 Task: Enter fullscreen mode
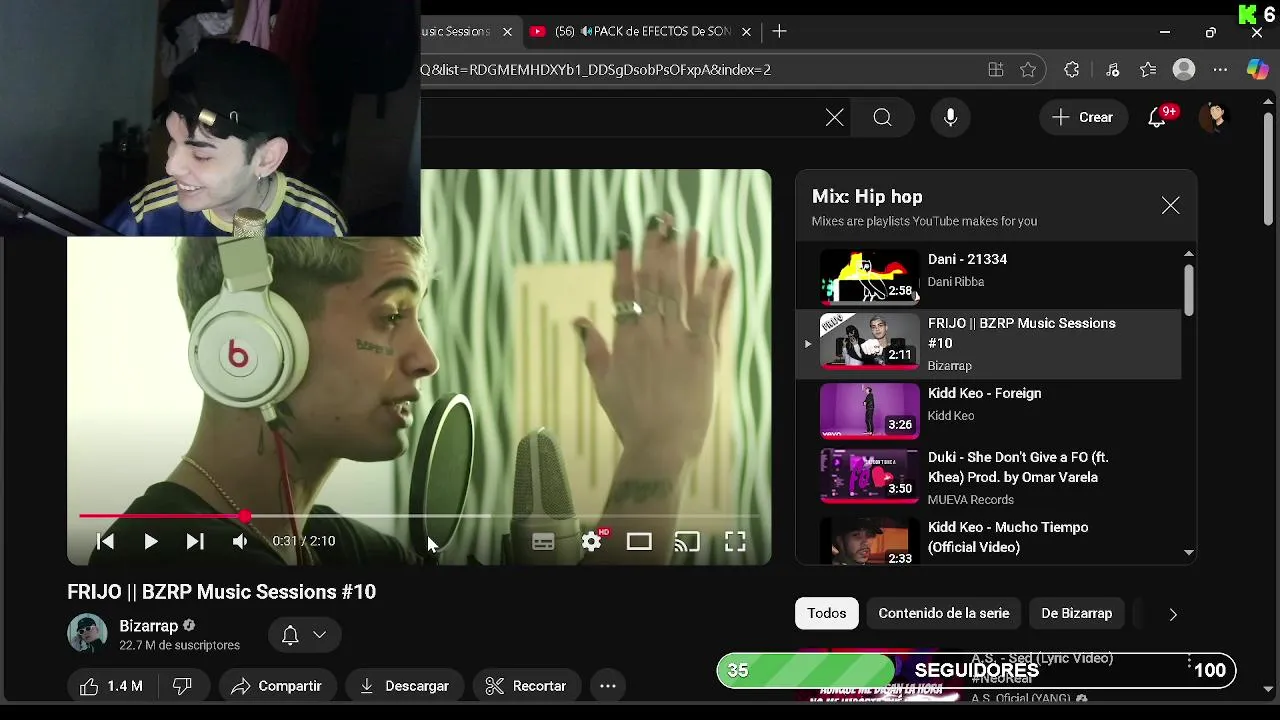coord(735,541)
